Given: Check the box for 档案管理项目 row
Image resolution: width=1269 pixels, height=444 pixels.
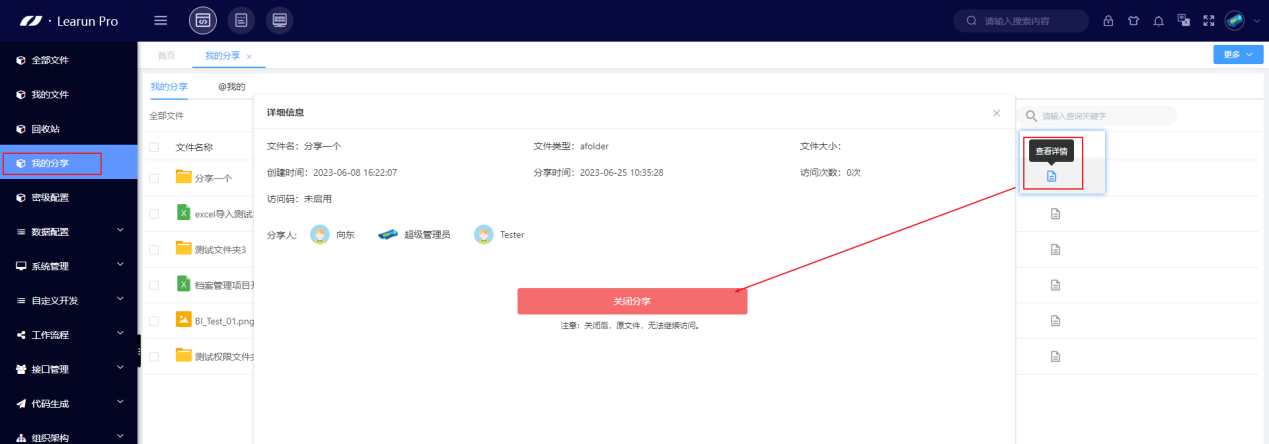Looking at the screenshot, I should click(154, 285).
